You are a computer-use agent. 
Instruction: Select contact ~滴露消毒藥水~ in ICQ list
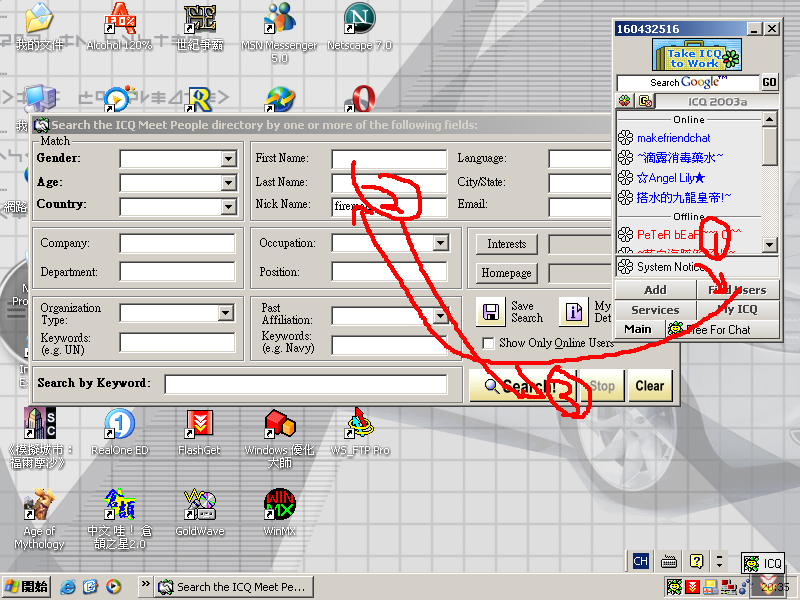point(680,158)
